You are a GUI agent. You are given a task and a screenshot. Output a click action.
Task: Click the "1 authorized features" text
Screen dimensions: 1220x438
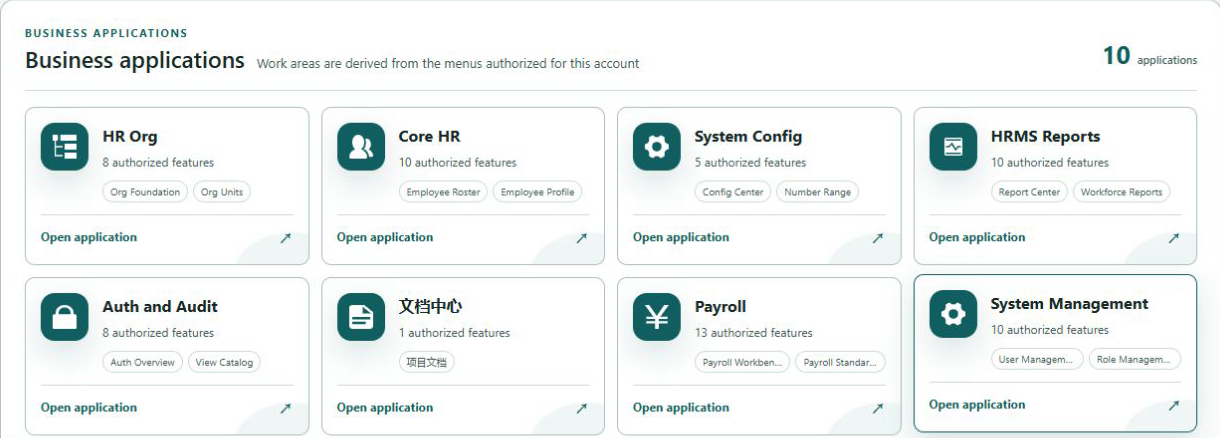455,333
